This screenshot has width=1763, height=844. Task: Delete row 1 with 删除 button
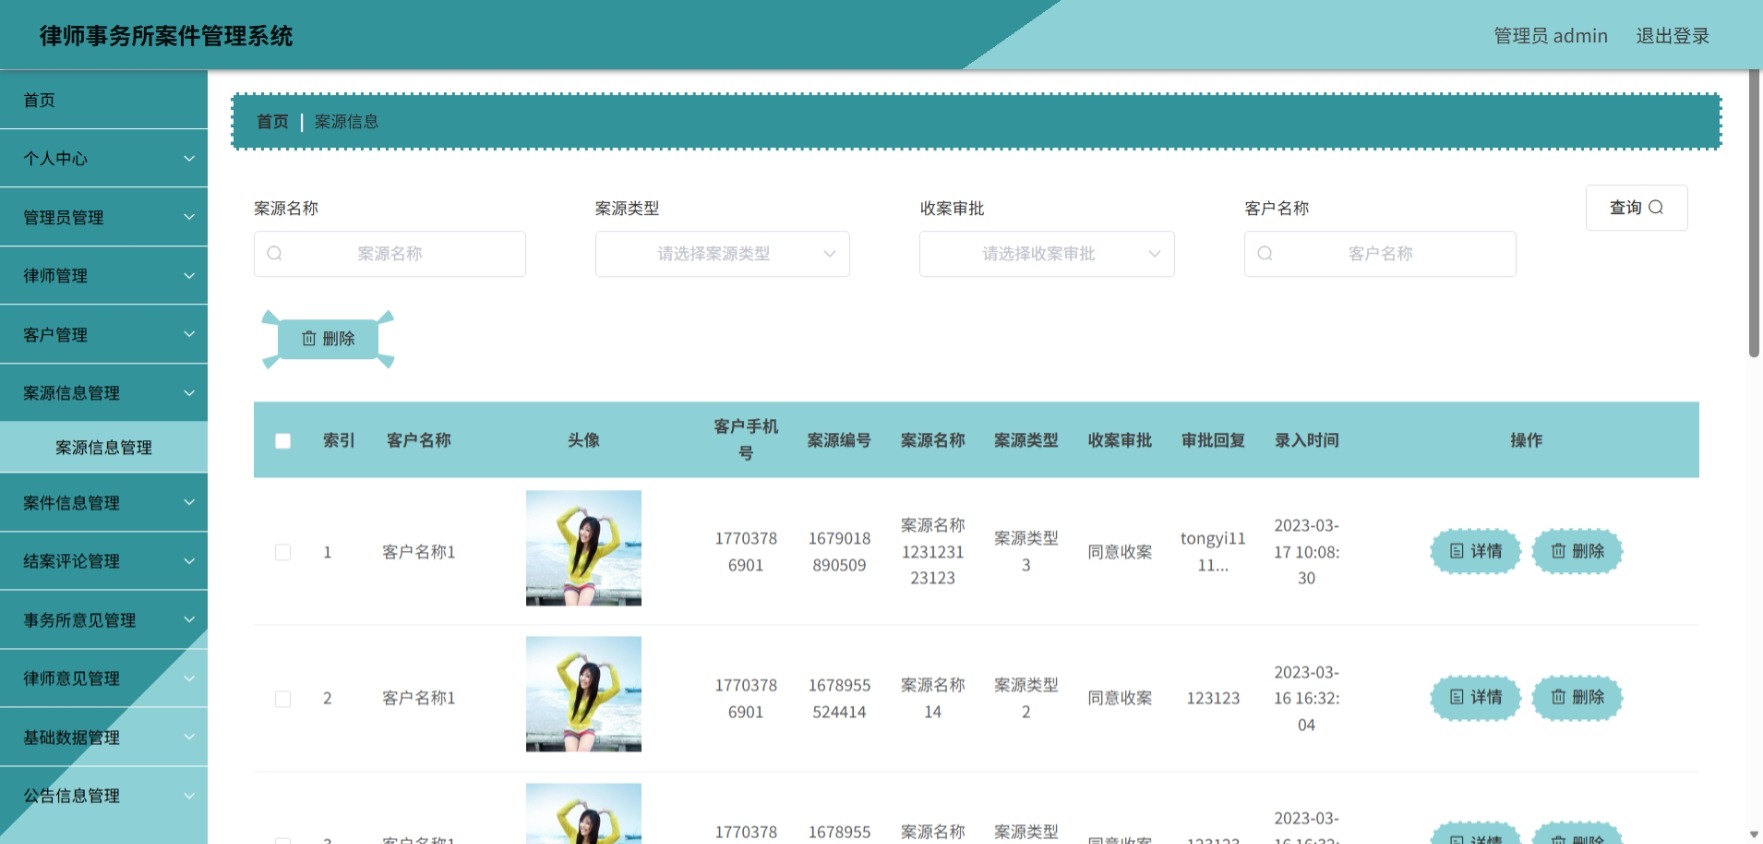pos(1577,551)
